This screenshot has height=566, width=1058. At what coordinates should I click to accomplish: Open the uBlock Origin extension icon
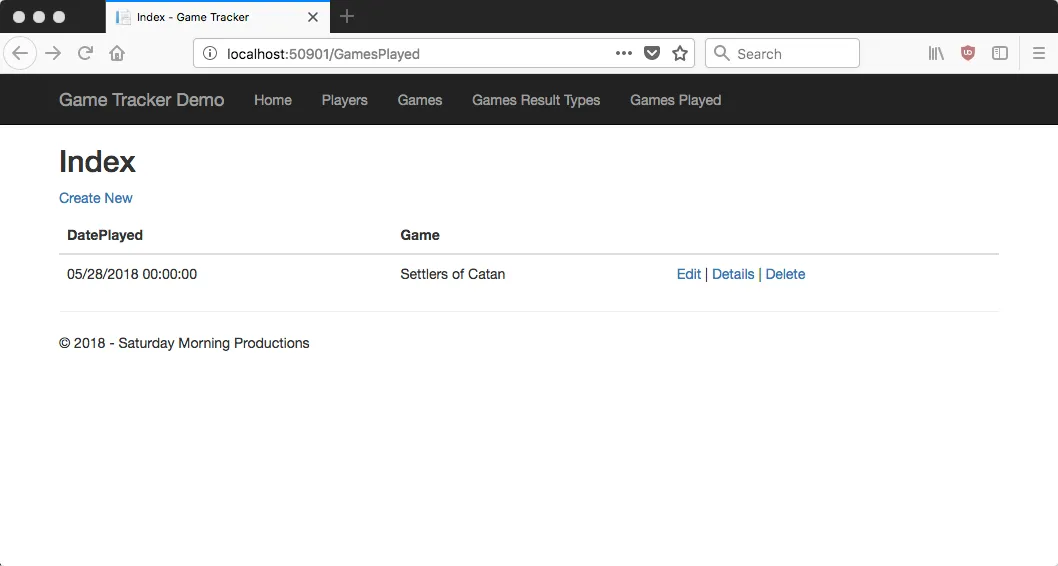click(968, 53)
